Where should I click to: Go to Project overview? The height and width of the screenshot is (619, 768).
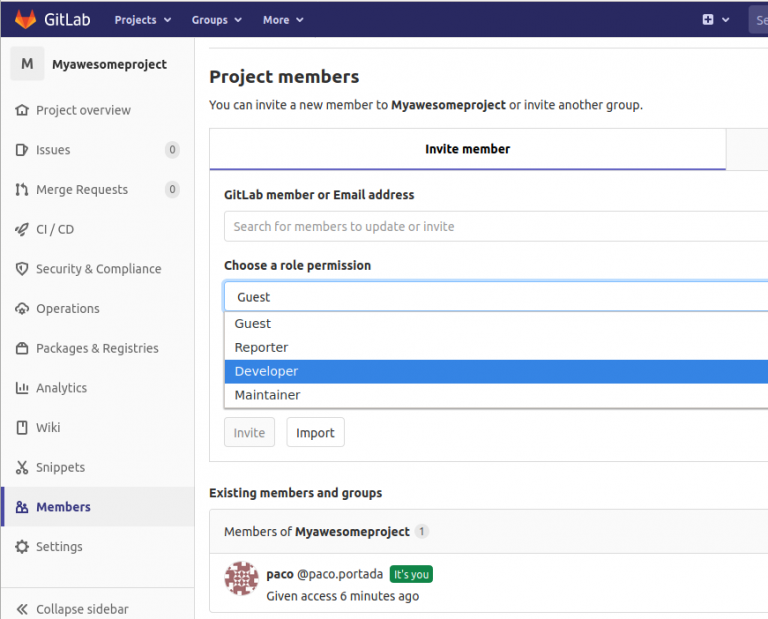[83, 110]
